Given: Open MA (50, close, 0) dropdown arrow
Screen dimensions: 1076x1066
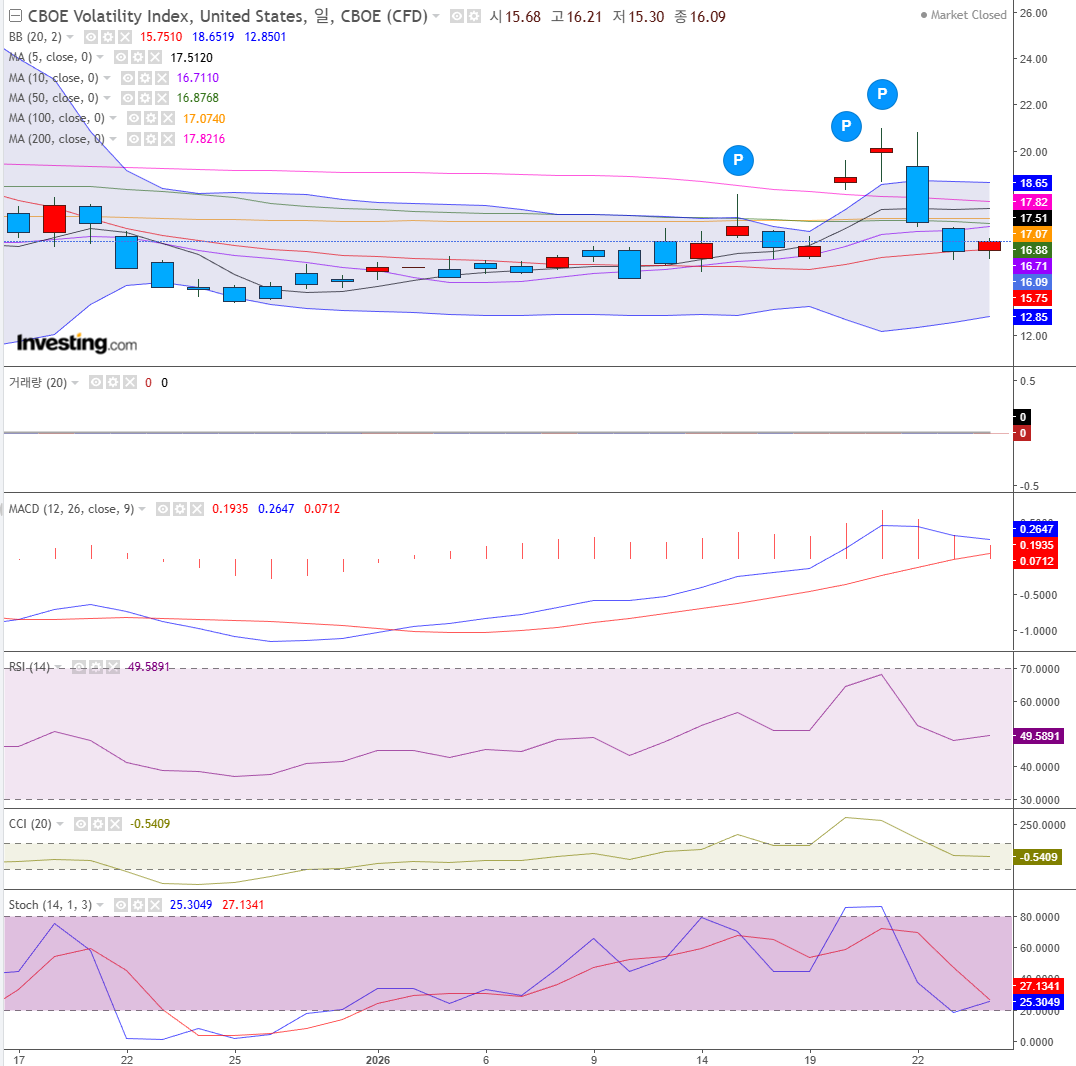Looking at the screenshot, I should (106, 98).
